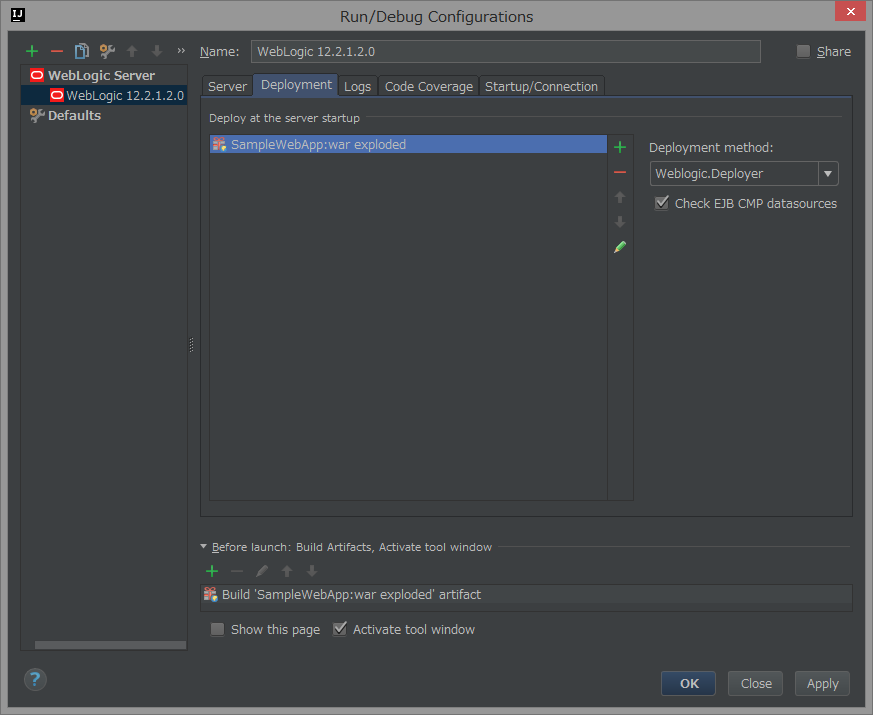Show more toolbar actions chevron
Viewport: 873px width, 715px height.
[181, 51]
